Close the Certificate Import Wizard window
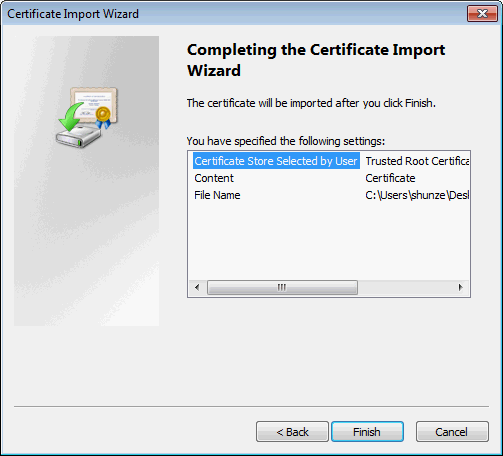This screenshot has width=503, height=456. click(482, 14)
